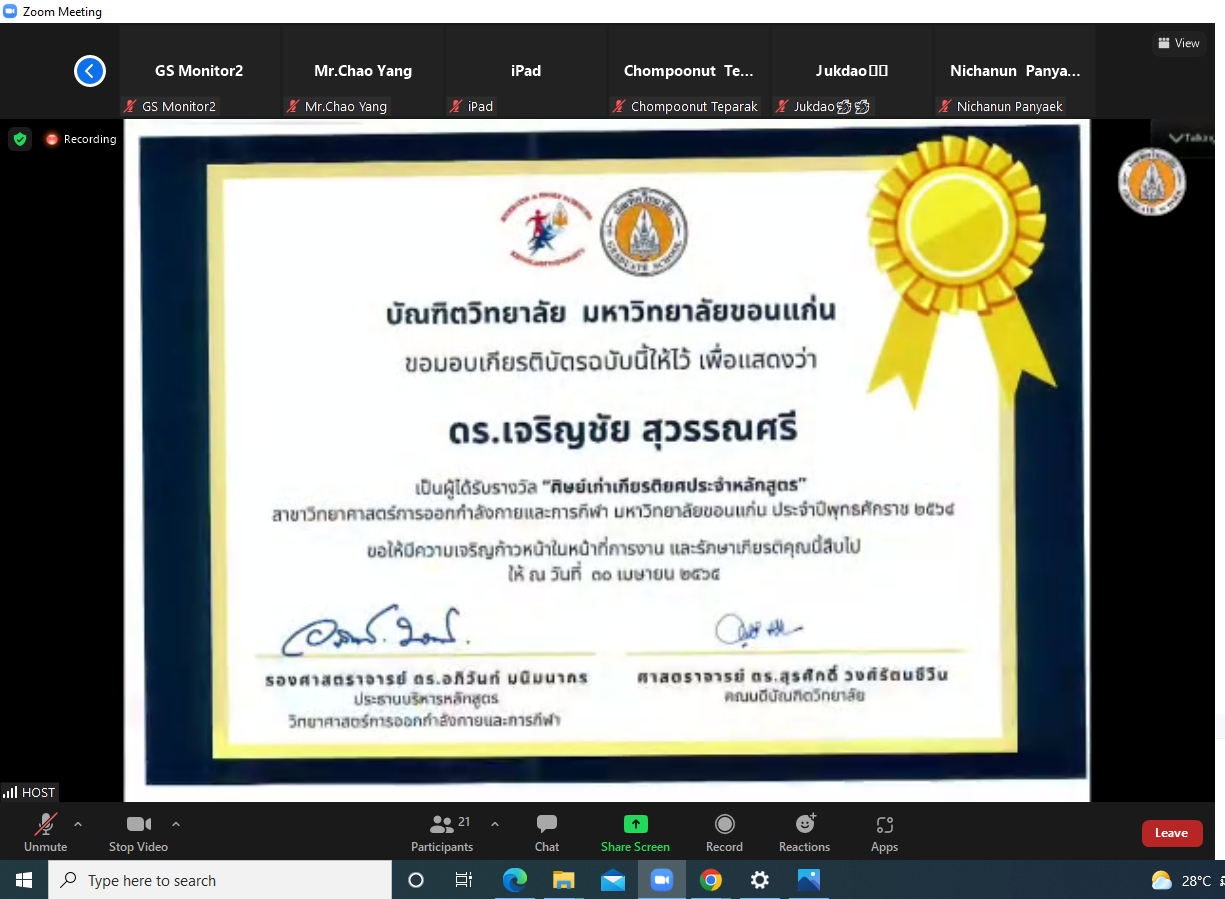Viewport: 1225px width, 899px height.
Task: Click the GS Monitor2 participant tile
Action: (x=199, y=72)
